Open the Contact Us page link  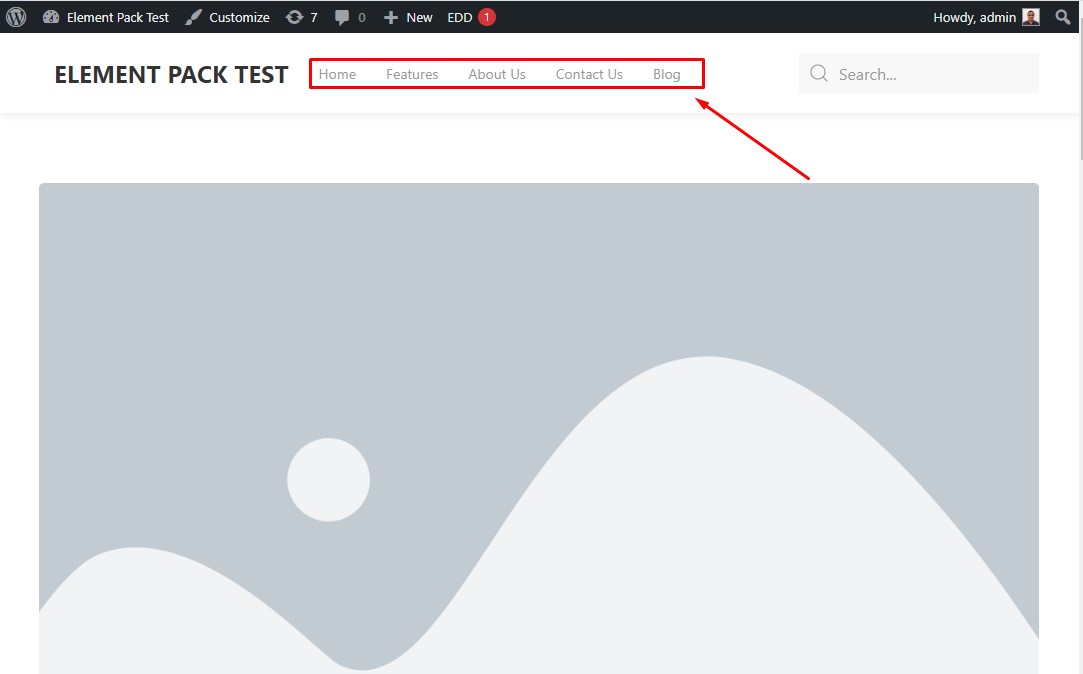[589, 73]
